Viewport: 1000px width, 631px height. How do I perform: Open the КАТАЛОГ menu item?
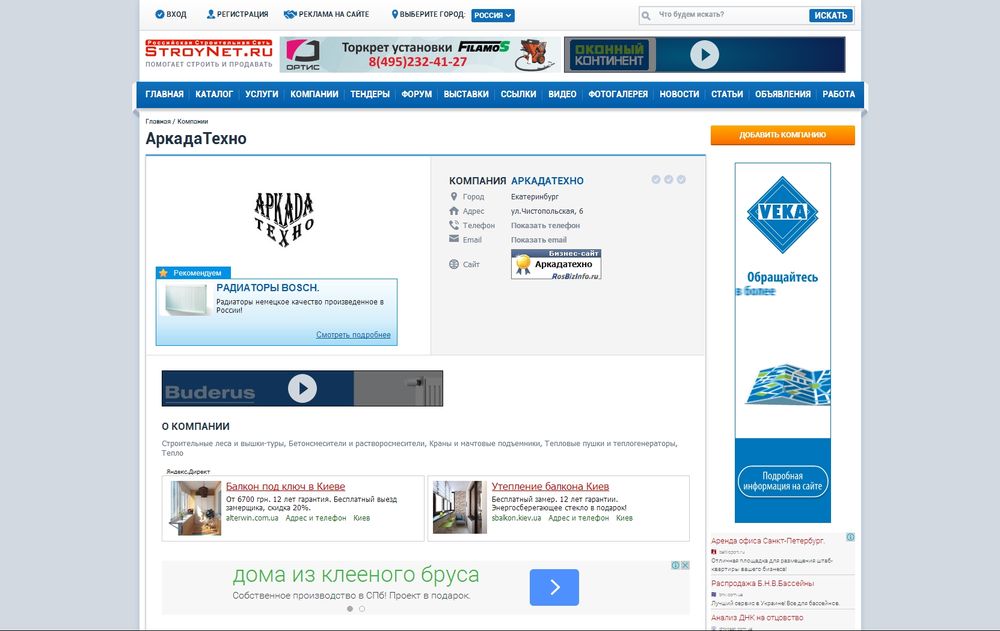pyautogui.click(x=214, y=94)
